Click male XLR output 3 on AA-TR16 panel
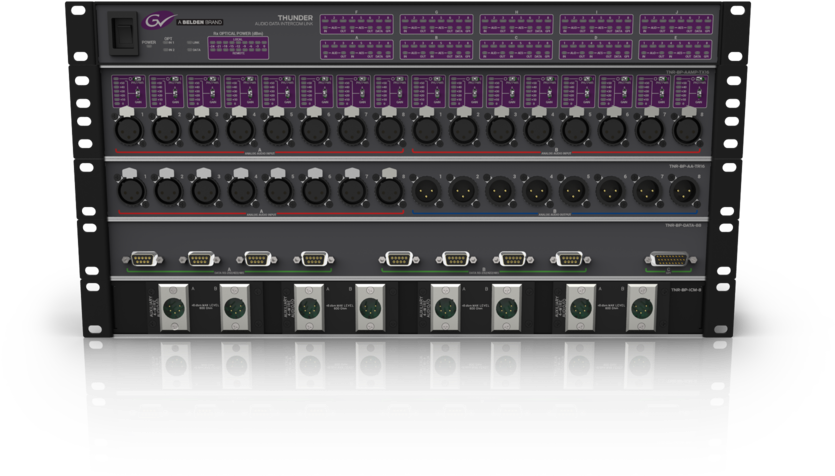This screenshot has height=476, width=835. [500, 190]
